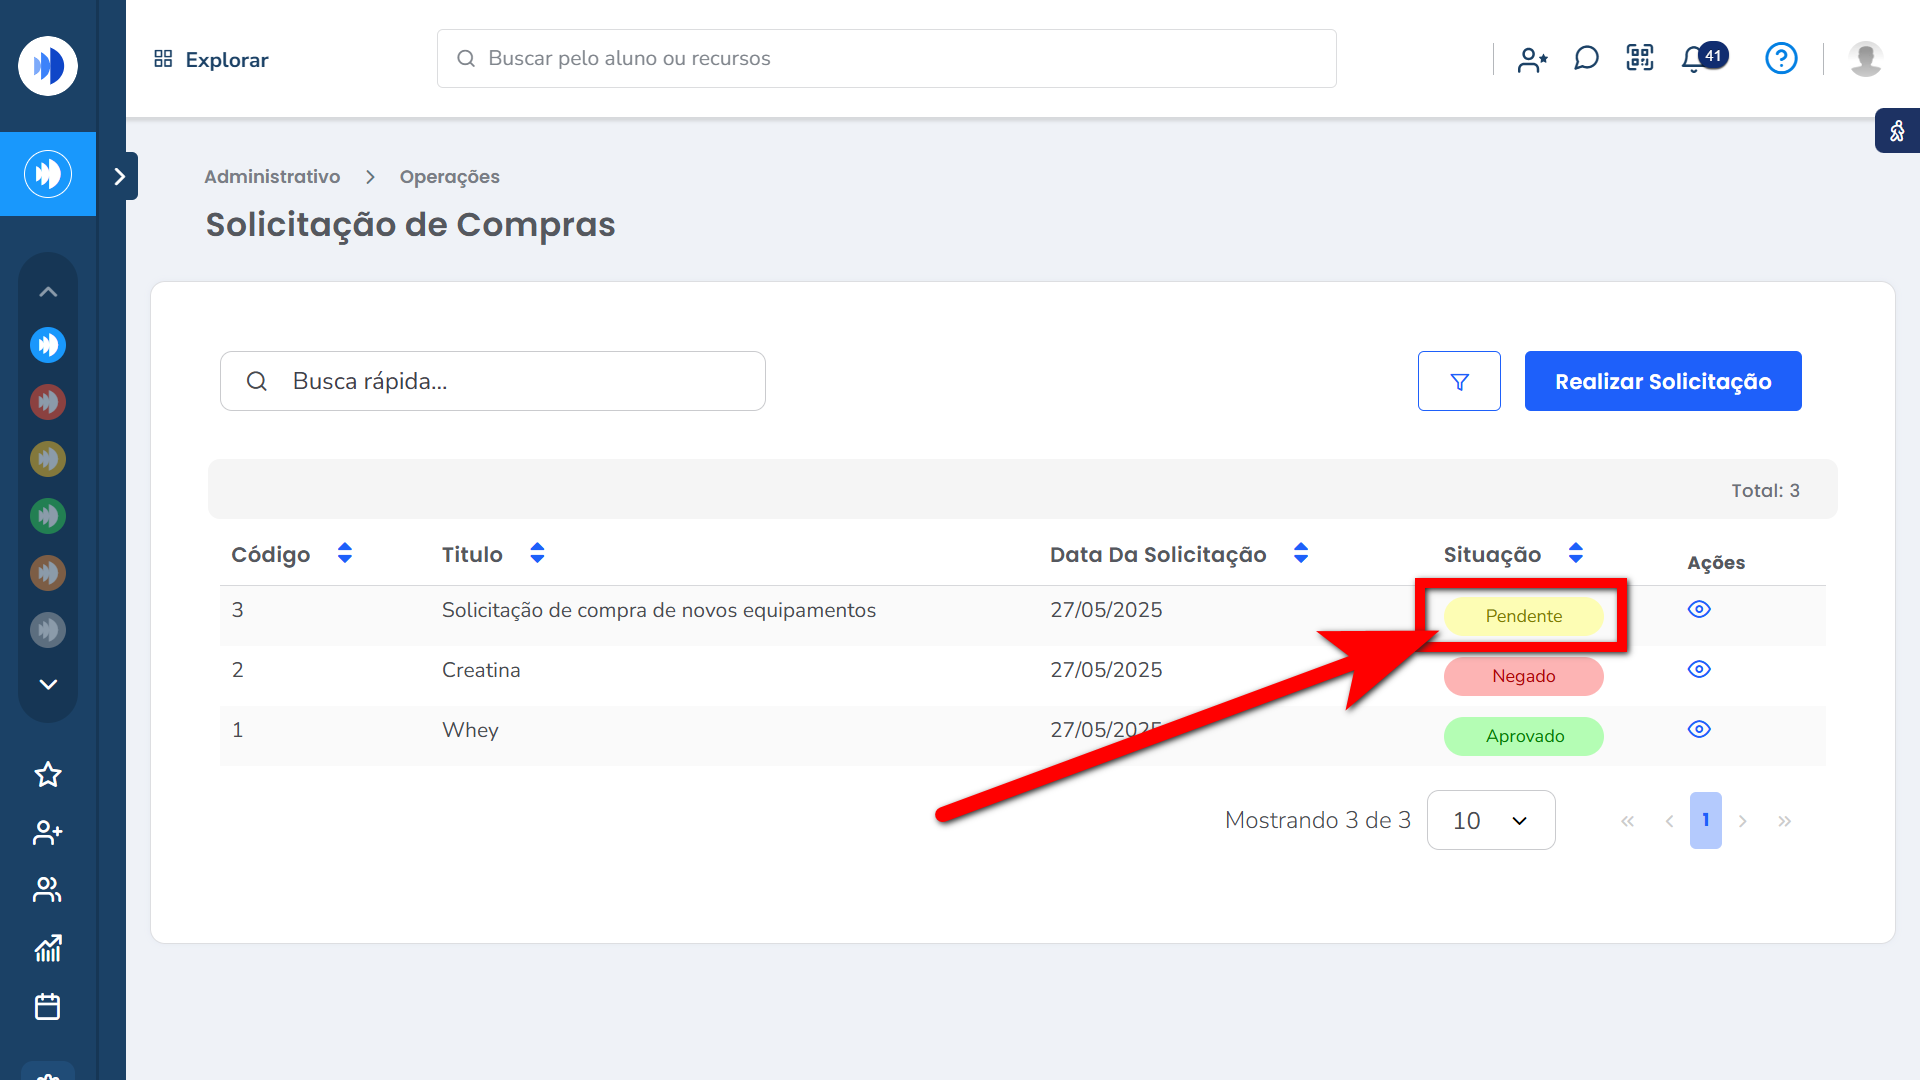View details of the Creatina request
This screenshot has height=1080, width=1920.
(1699, 670)
